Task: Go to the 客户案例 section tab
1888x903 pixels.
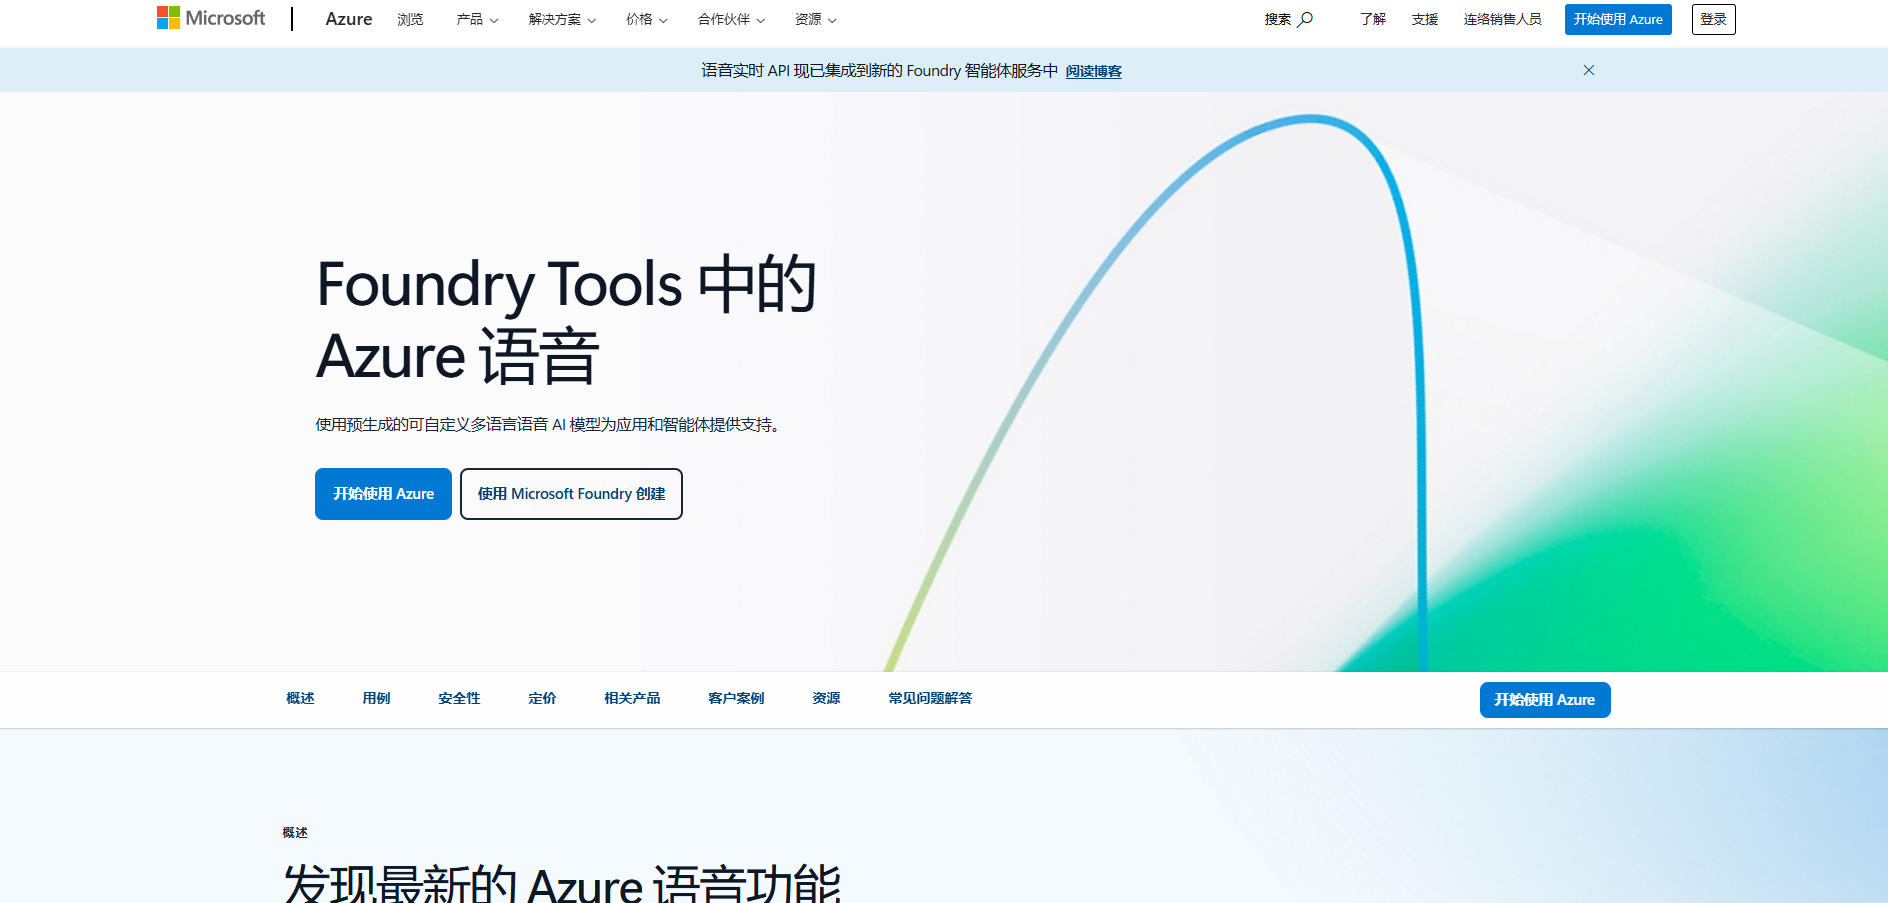Action: pyautogui.click(x=736, y=698)
